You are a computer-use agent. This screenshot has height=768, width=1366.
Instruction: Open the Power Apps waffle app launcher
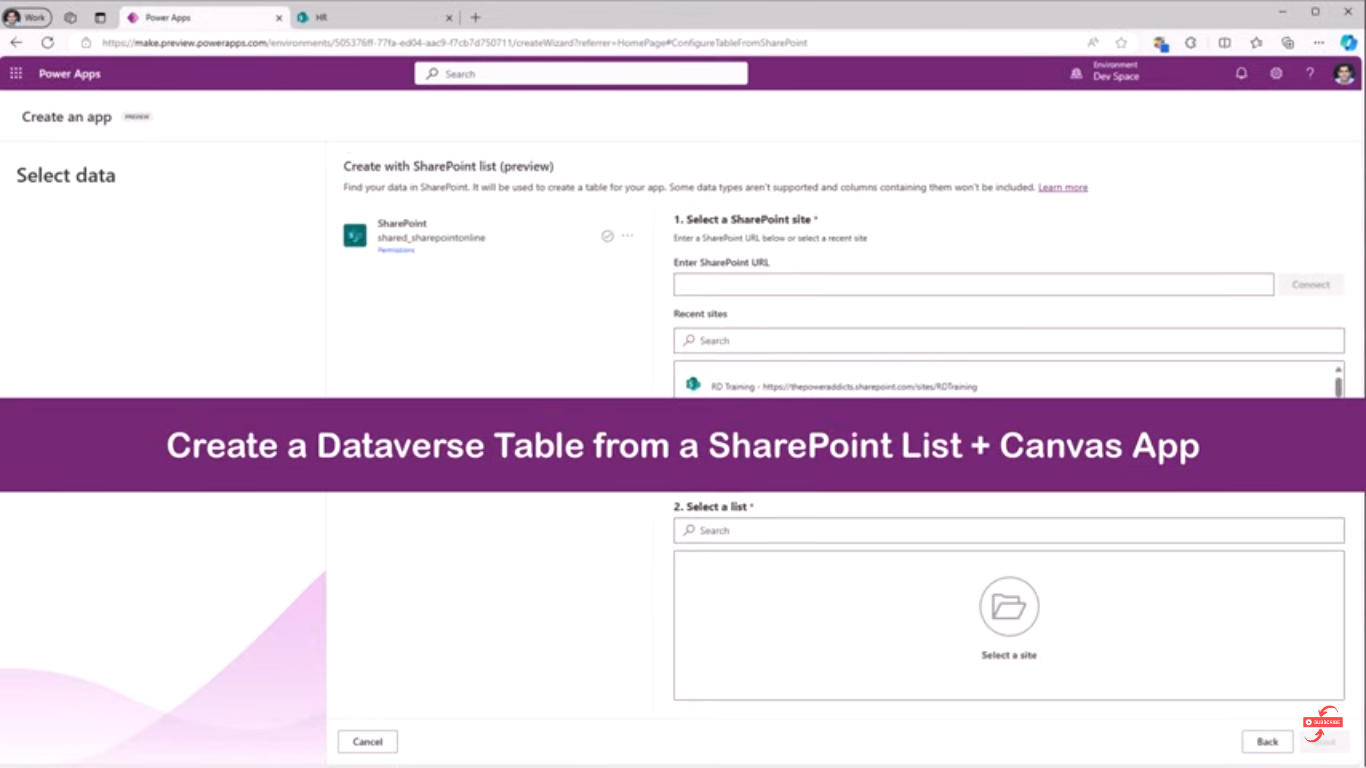point(16,74)
